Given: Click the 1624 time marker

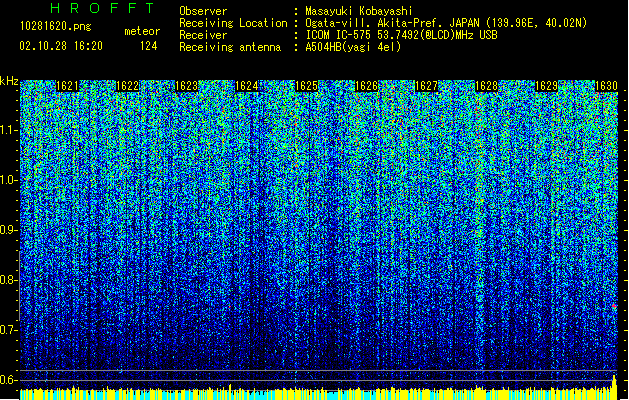Looking at the screenshot, I should pos(247,86).
